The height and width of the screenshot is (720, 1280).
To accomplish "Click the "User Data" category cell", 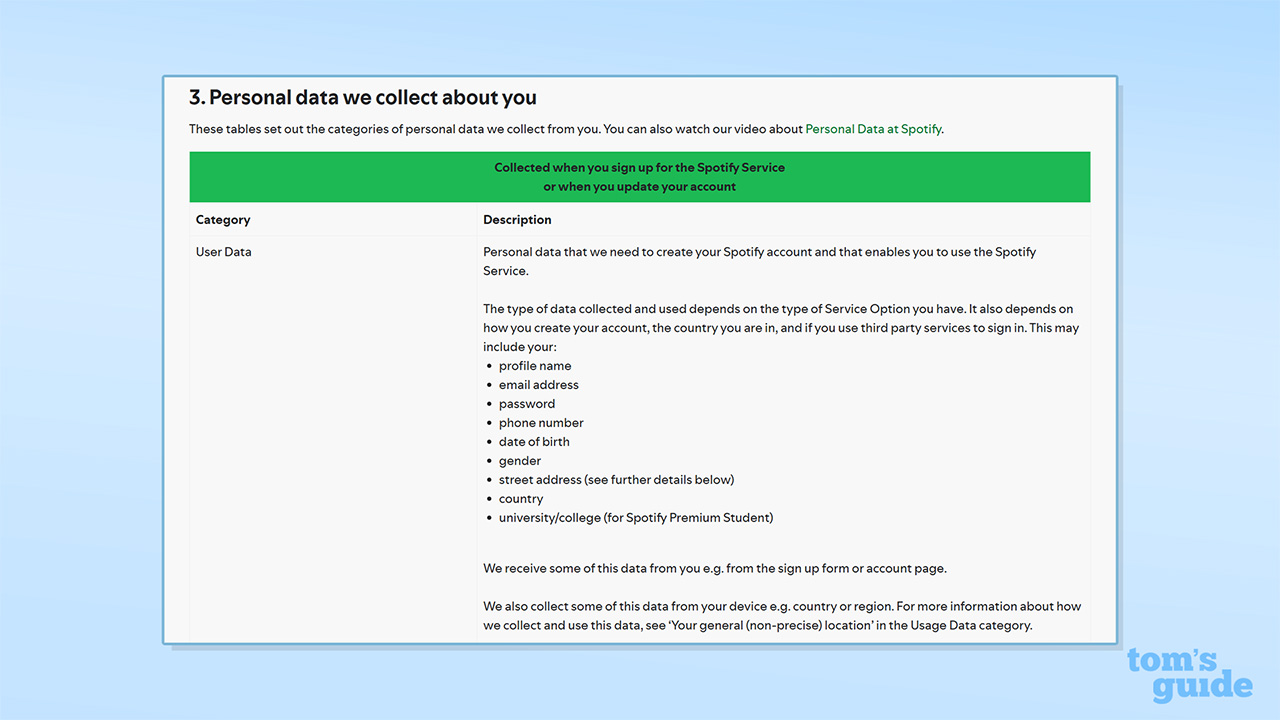I will (x=224, y=252).
